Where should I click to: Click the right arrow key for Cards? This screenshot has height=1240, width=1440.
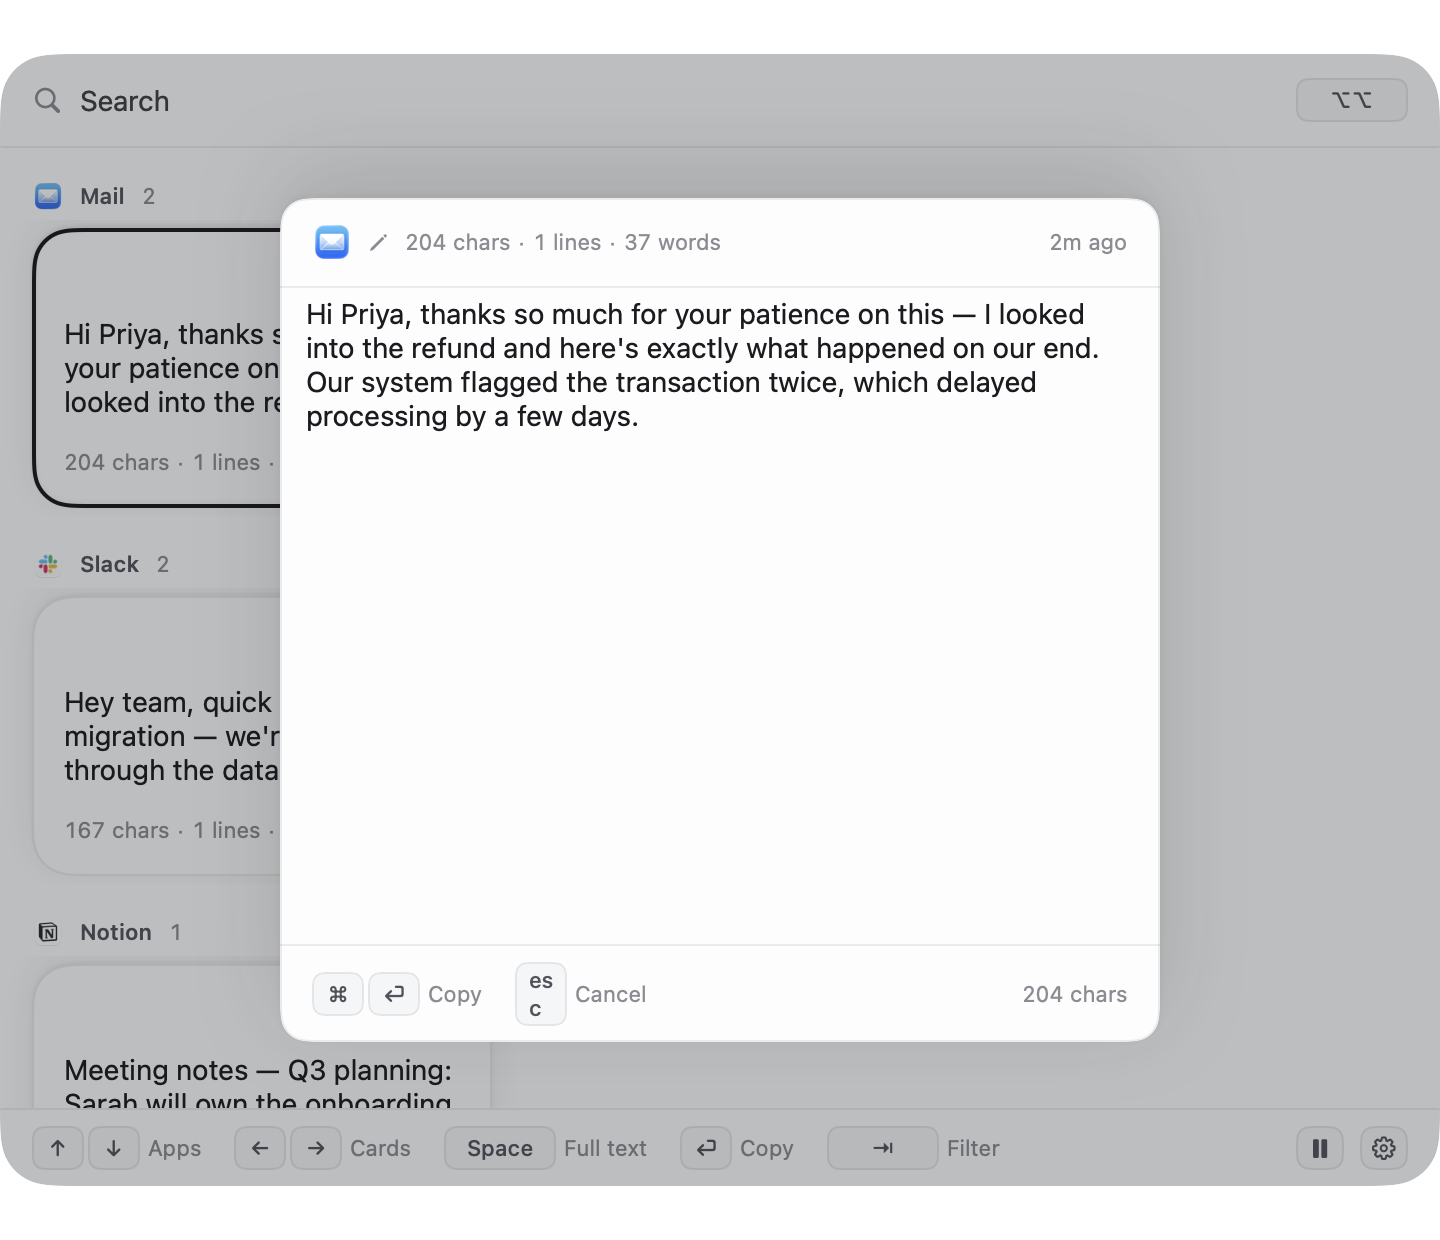coord(316,1148)
